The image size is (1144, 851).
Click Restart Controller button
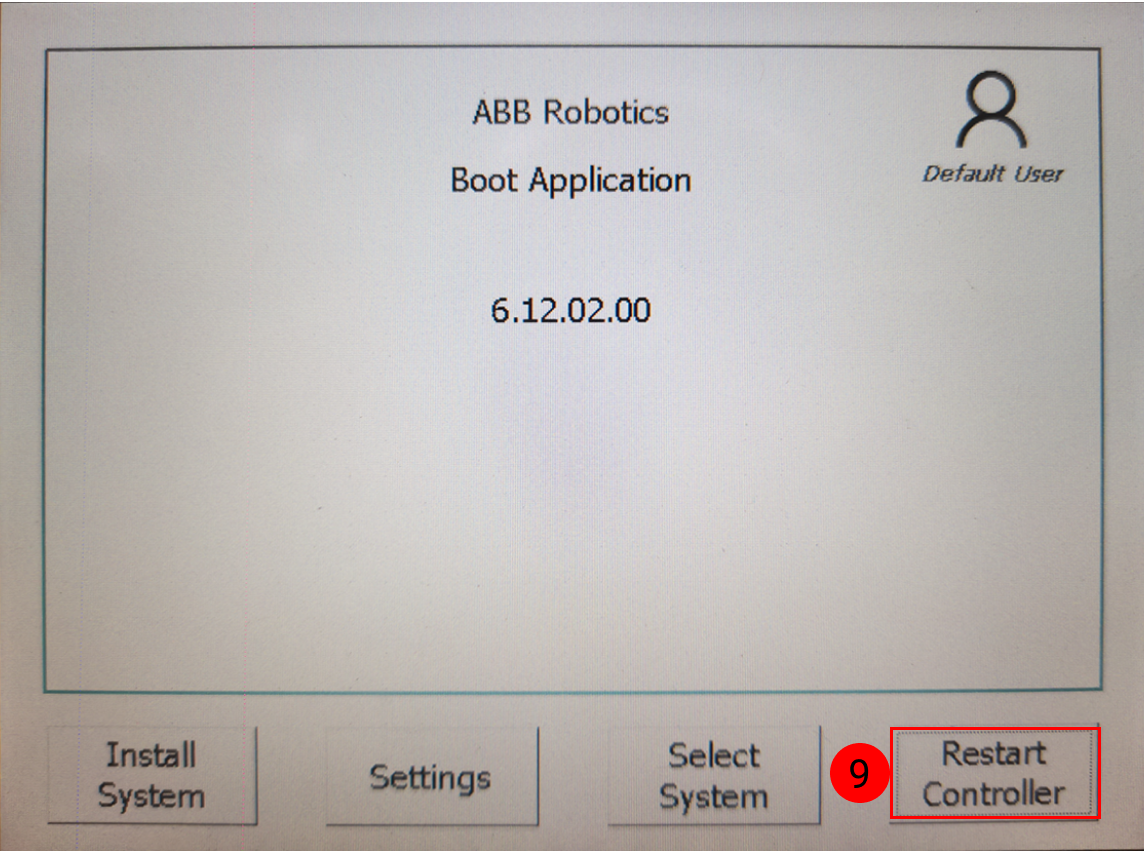click(994, 774)
